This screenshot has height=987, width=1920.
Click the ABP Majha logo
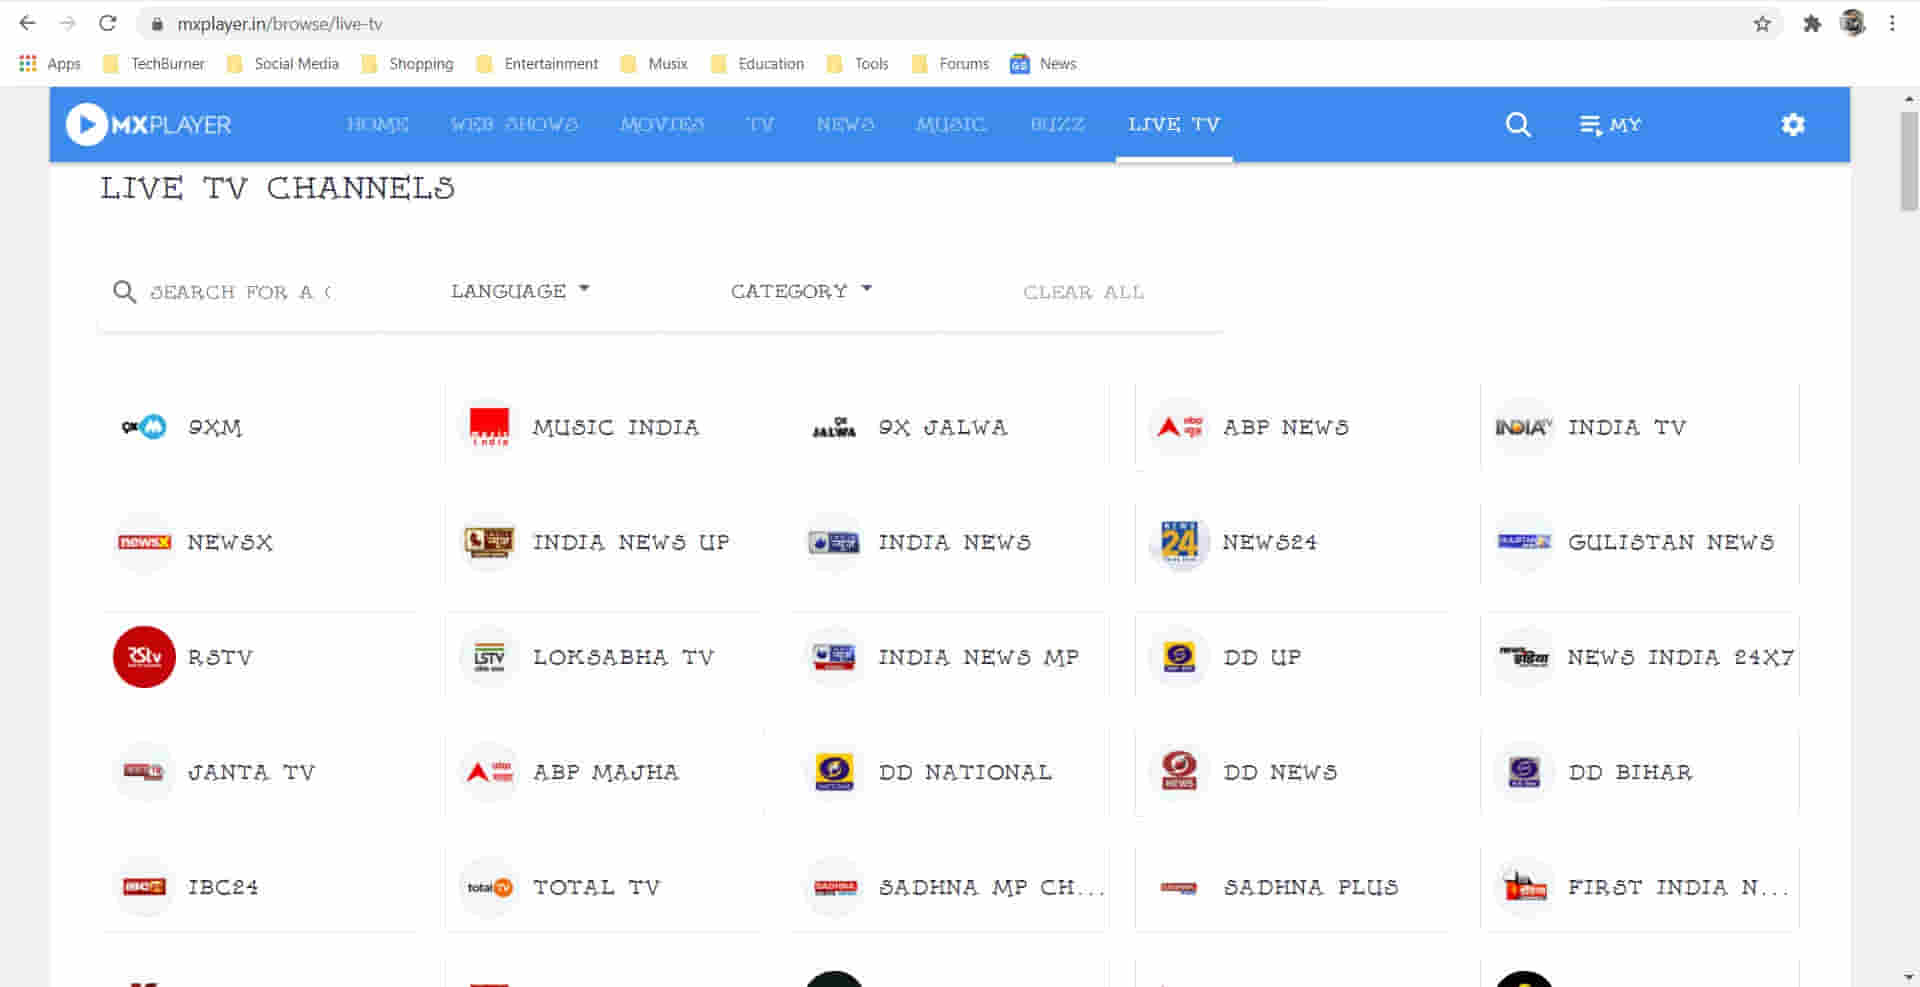pos(489,772)
